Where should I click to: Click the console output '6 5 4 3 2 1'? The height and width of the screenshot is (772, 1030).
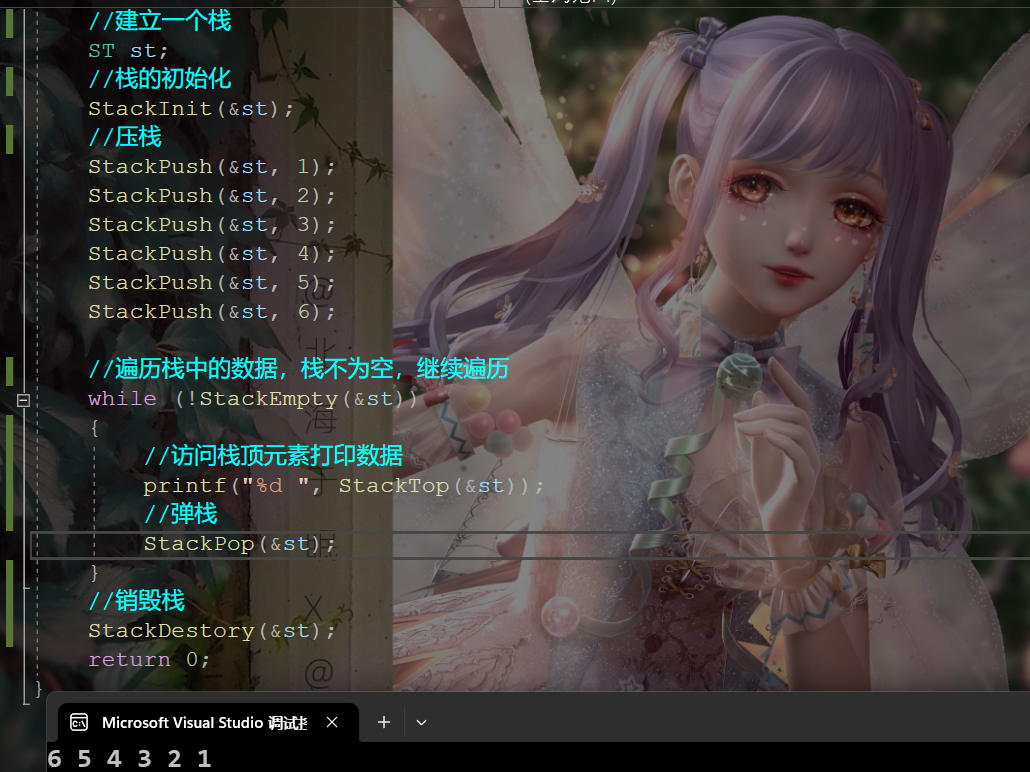[x=129, y=759]
